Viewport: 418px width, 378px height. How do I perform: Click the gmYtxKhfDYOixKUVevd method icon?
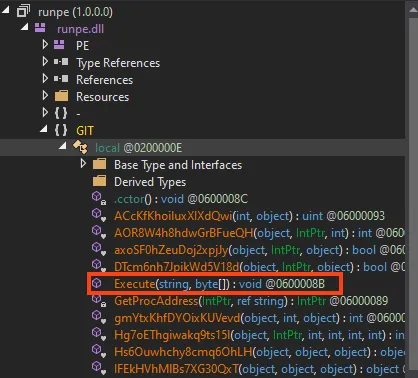tap(99, 317)
